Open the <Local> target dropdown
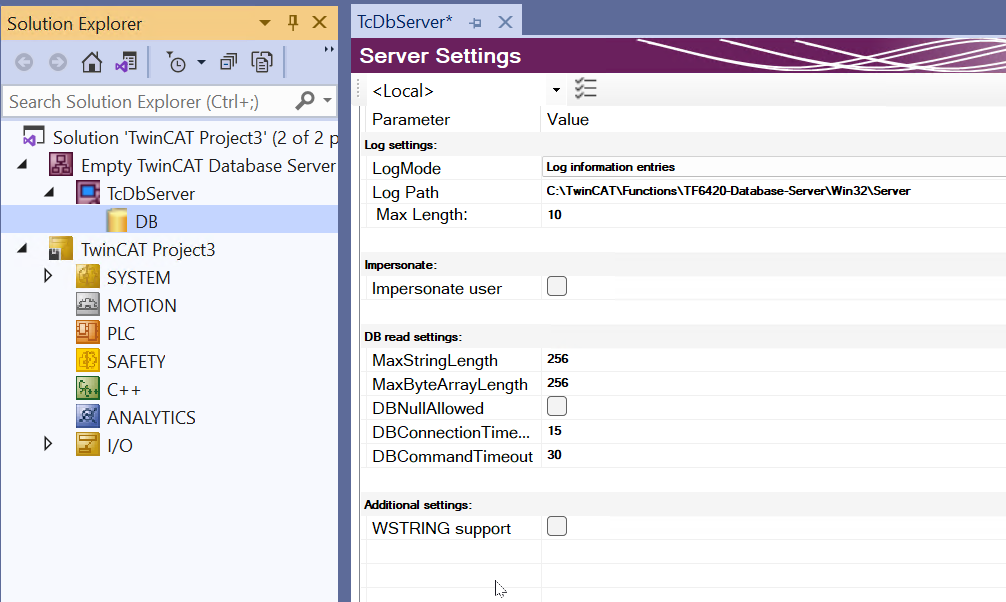 pos(556,90)
